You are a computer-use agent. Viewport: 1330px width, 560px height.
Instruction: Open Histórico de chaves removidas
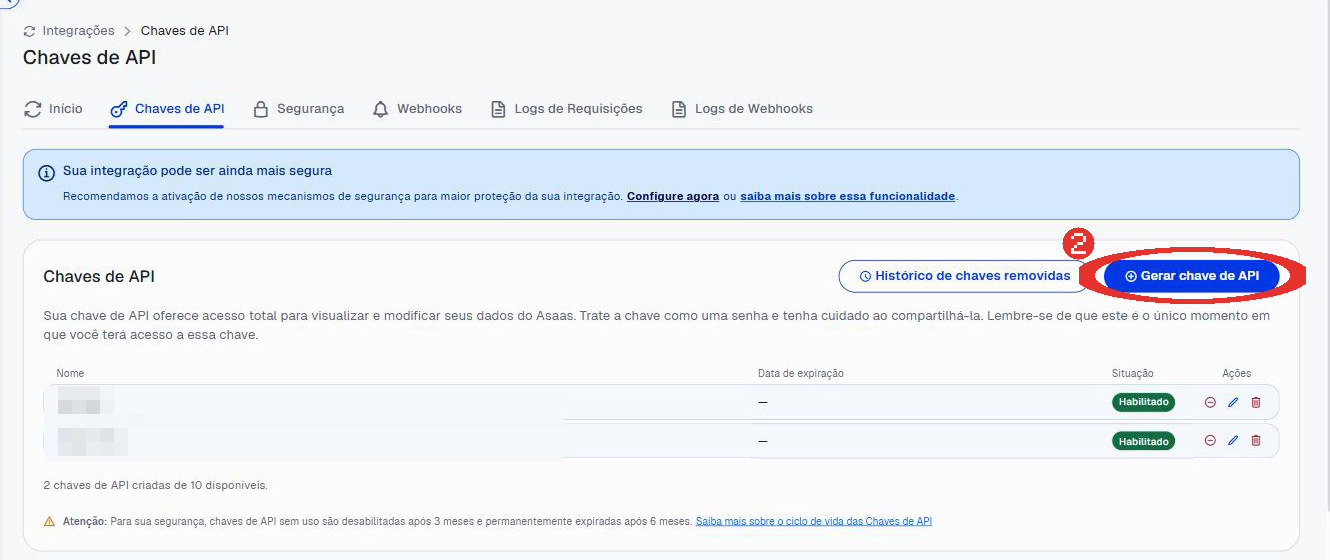[x=963, y=276]
